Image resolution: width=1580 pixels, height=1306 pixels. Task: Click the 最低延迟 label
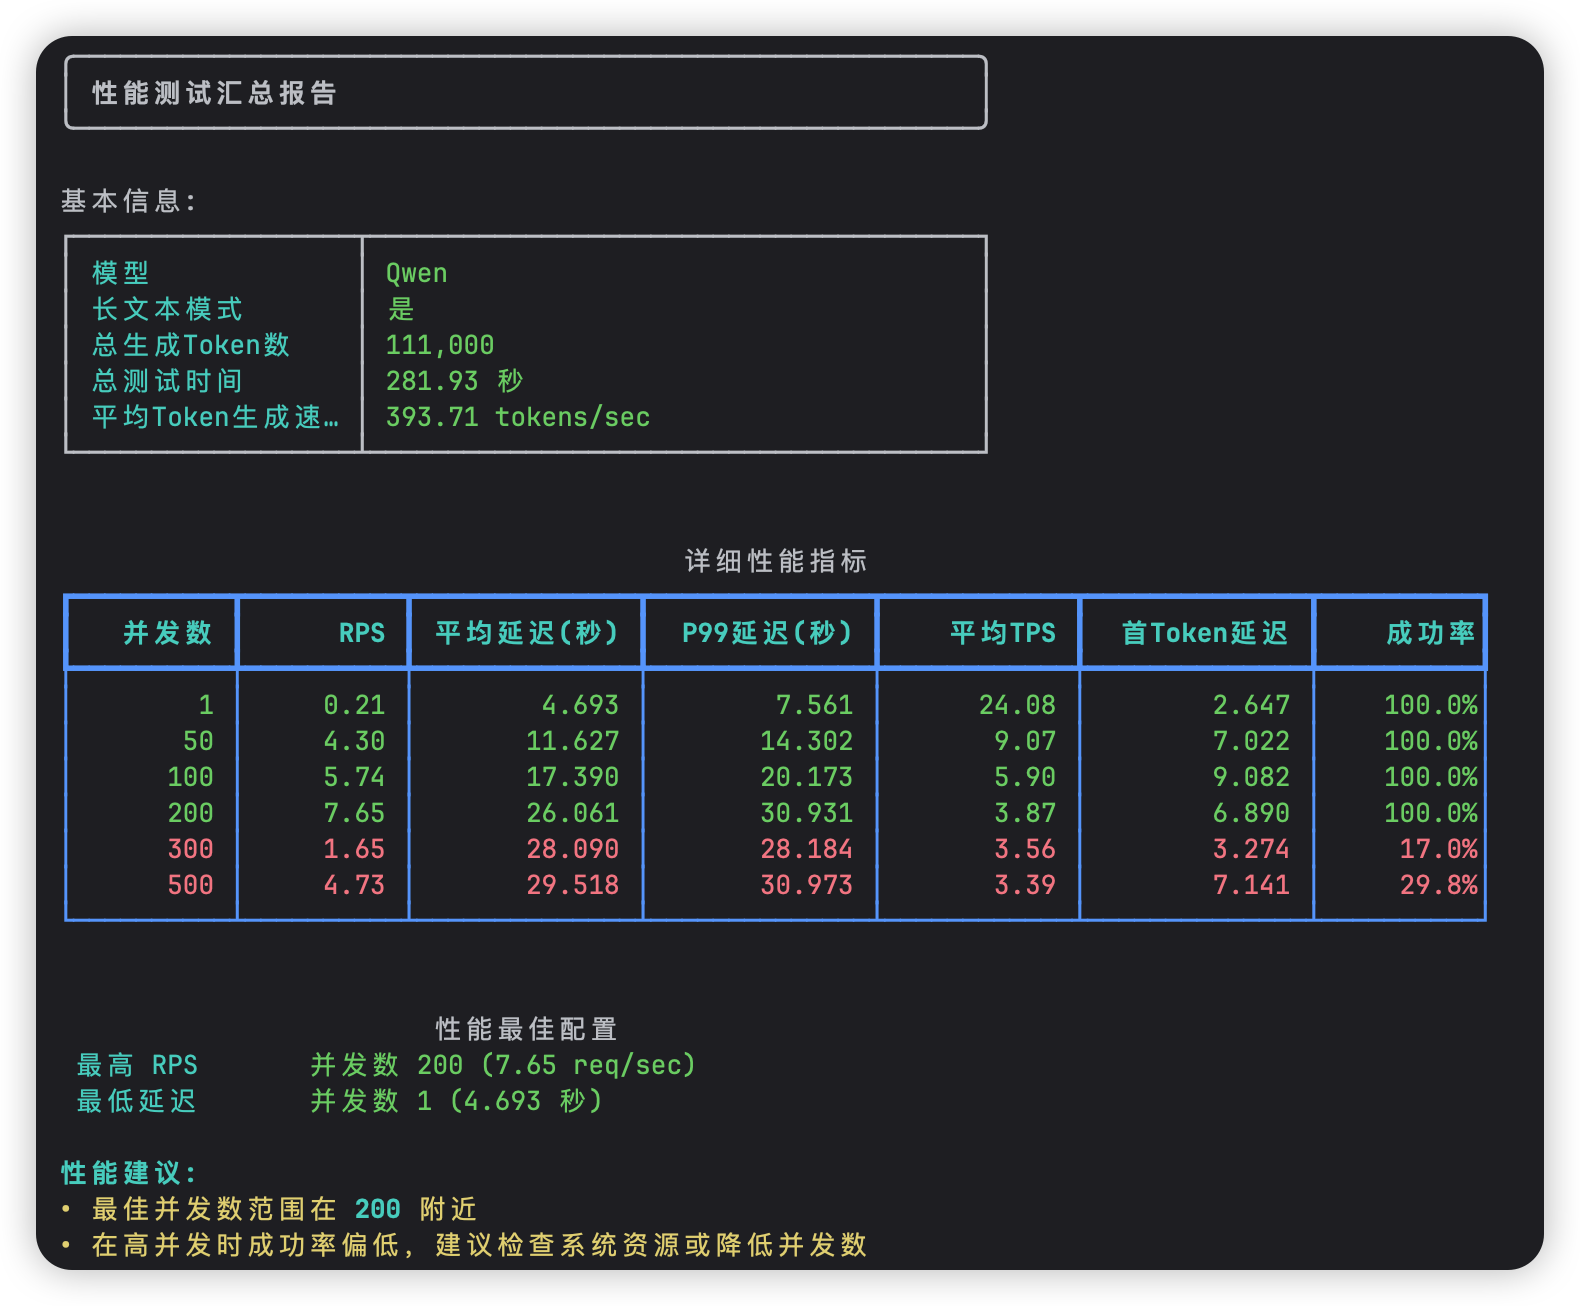[136, 1101]
